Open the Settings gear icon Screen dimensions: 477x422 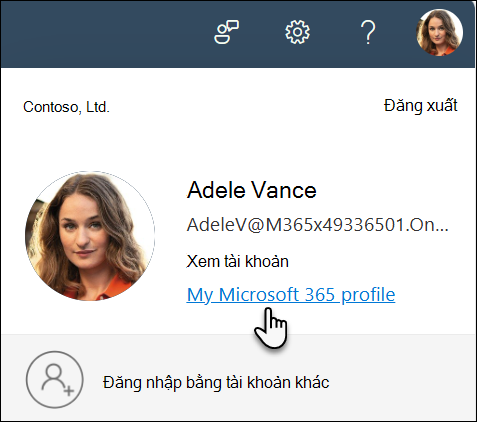(x=297, y=32)
